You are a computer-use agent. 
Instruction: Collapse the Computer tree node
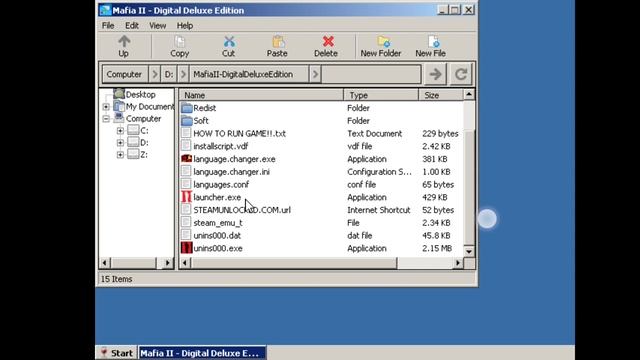click(106, 119)
